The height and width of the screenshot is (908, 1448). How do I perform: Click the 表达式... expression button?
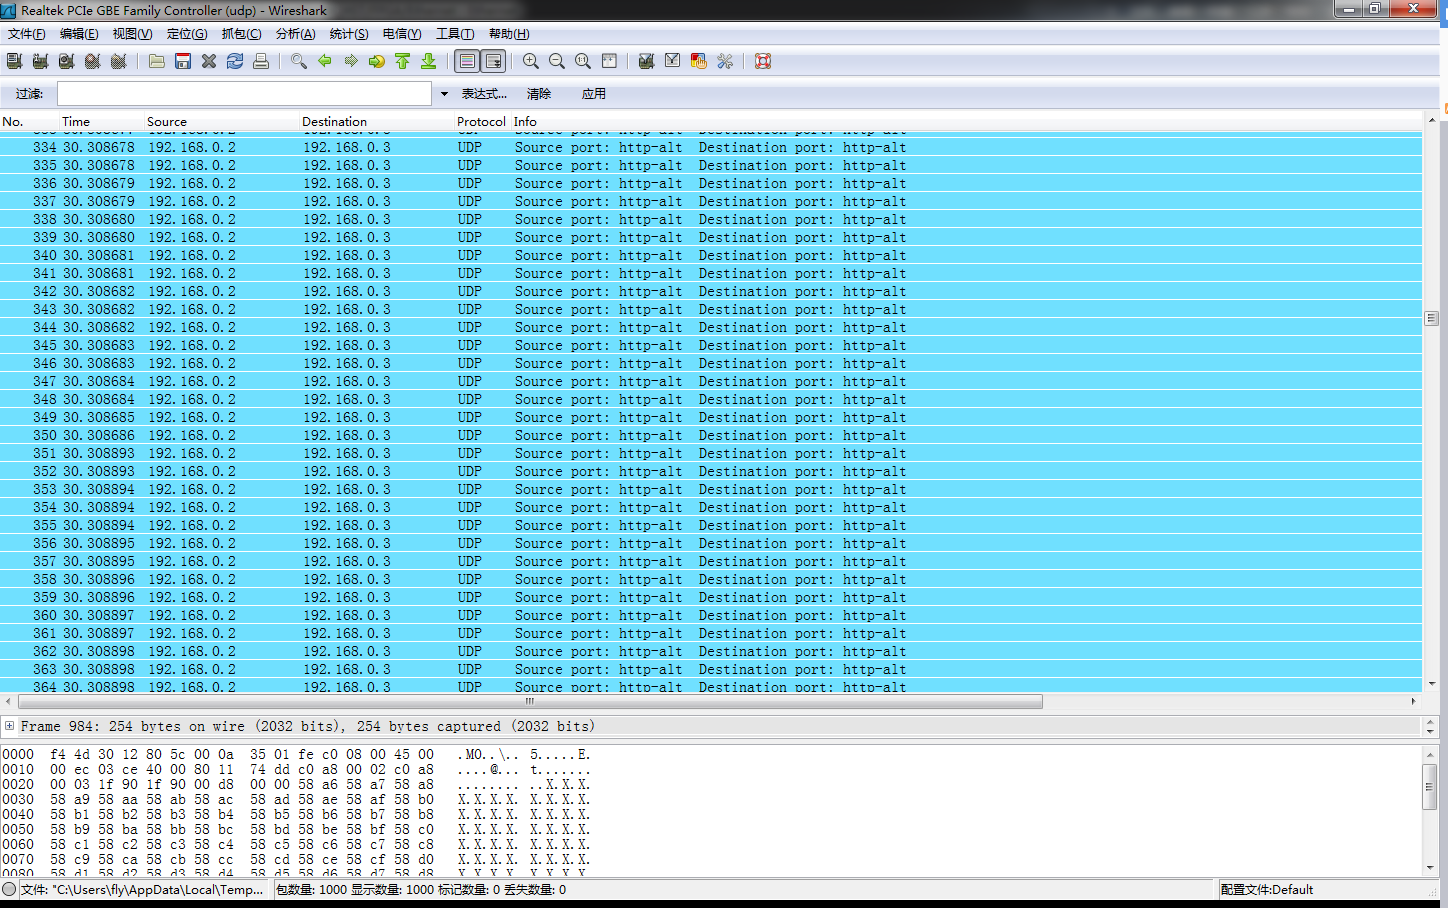coord(484,94)
